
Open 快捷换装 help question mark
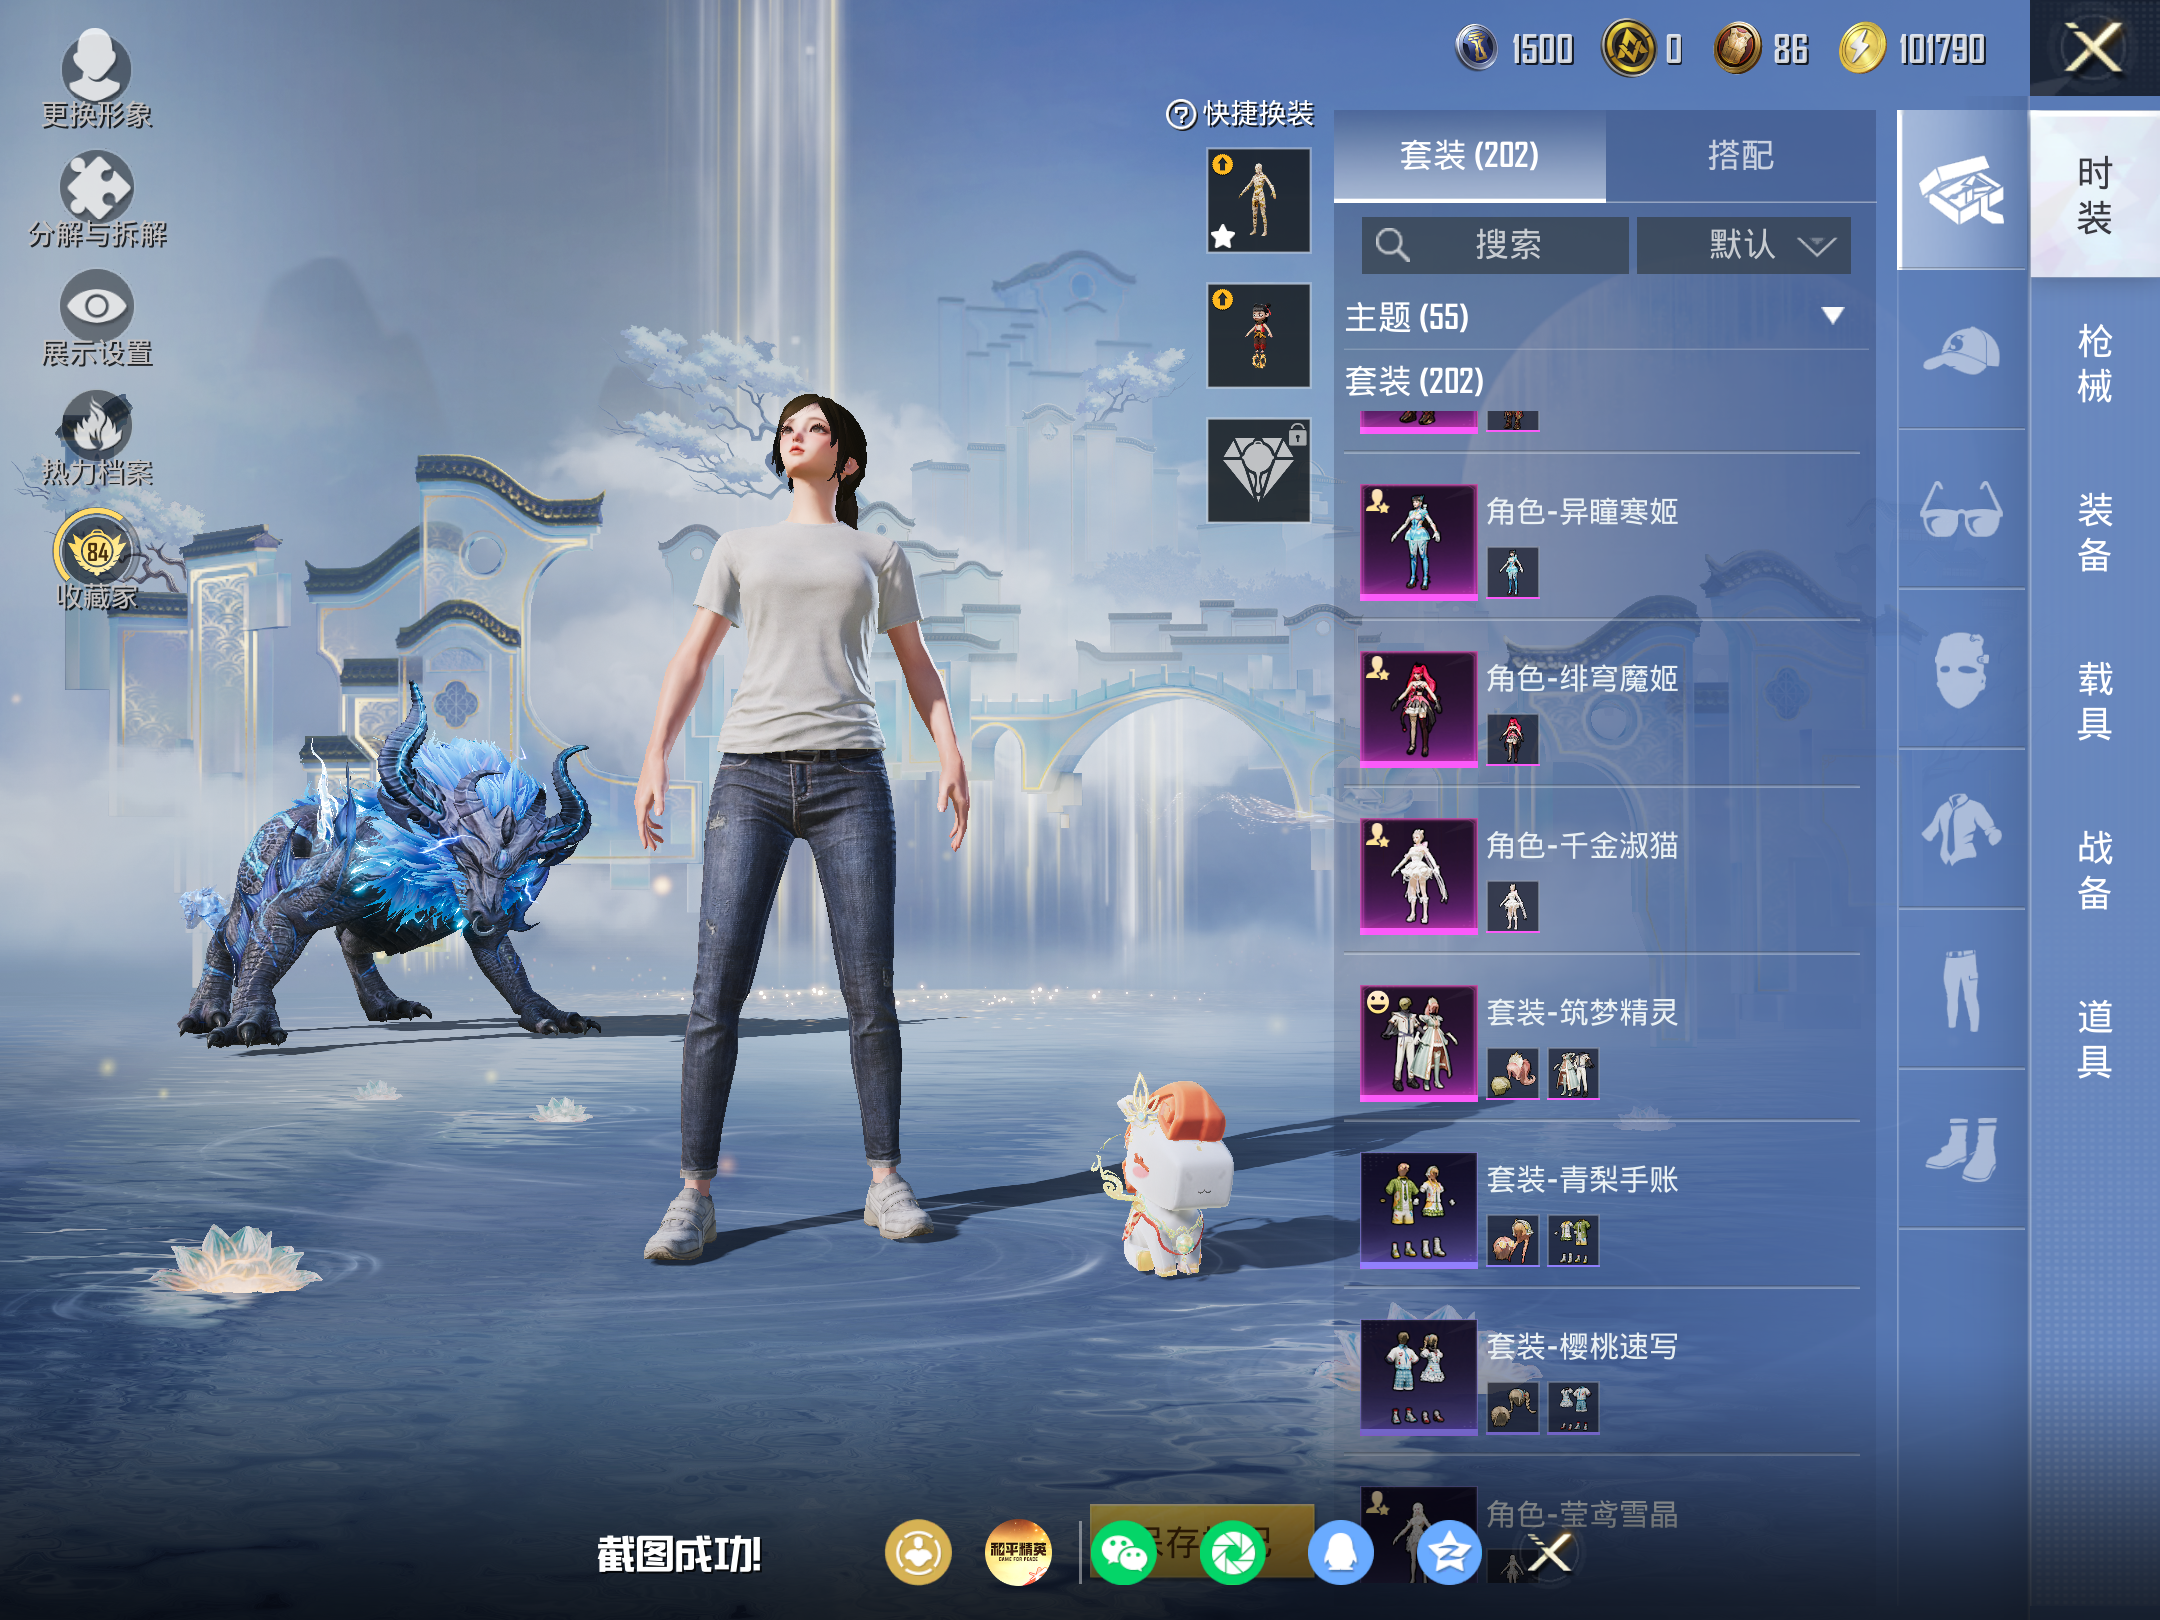click(x=1181, y=115)
